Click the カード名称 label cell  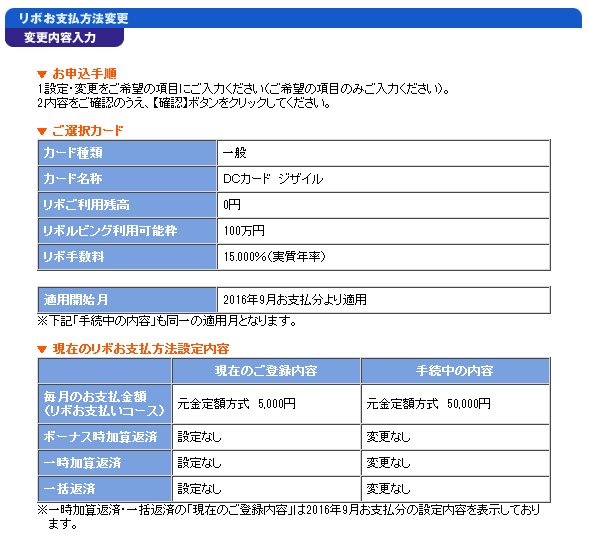127,179
